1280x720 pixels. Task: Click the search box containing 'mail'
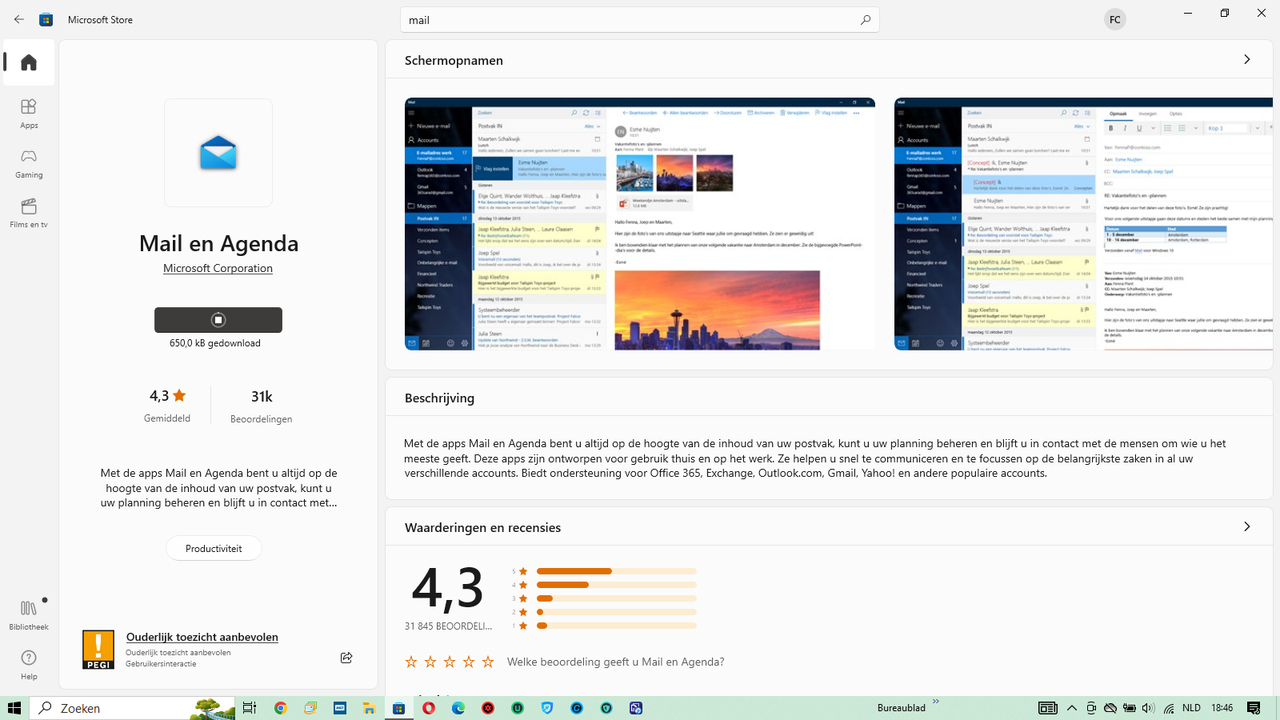640,19
